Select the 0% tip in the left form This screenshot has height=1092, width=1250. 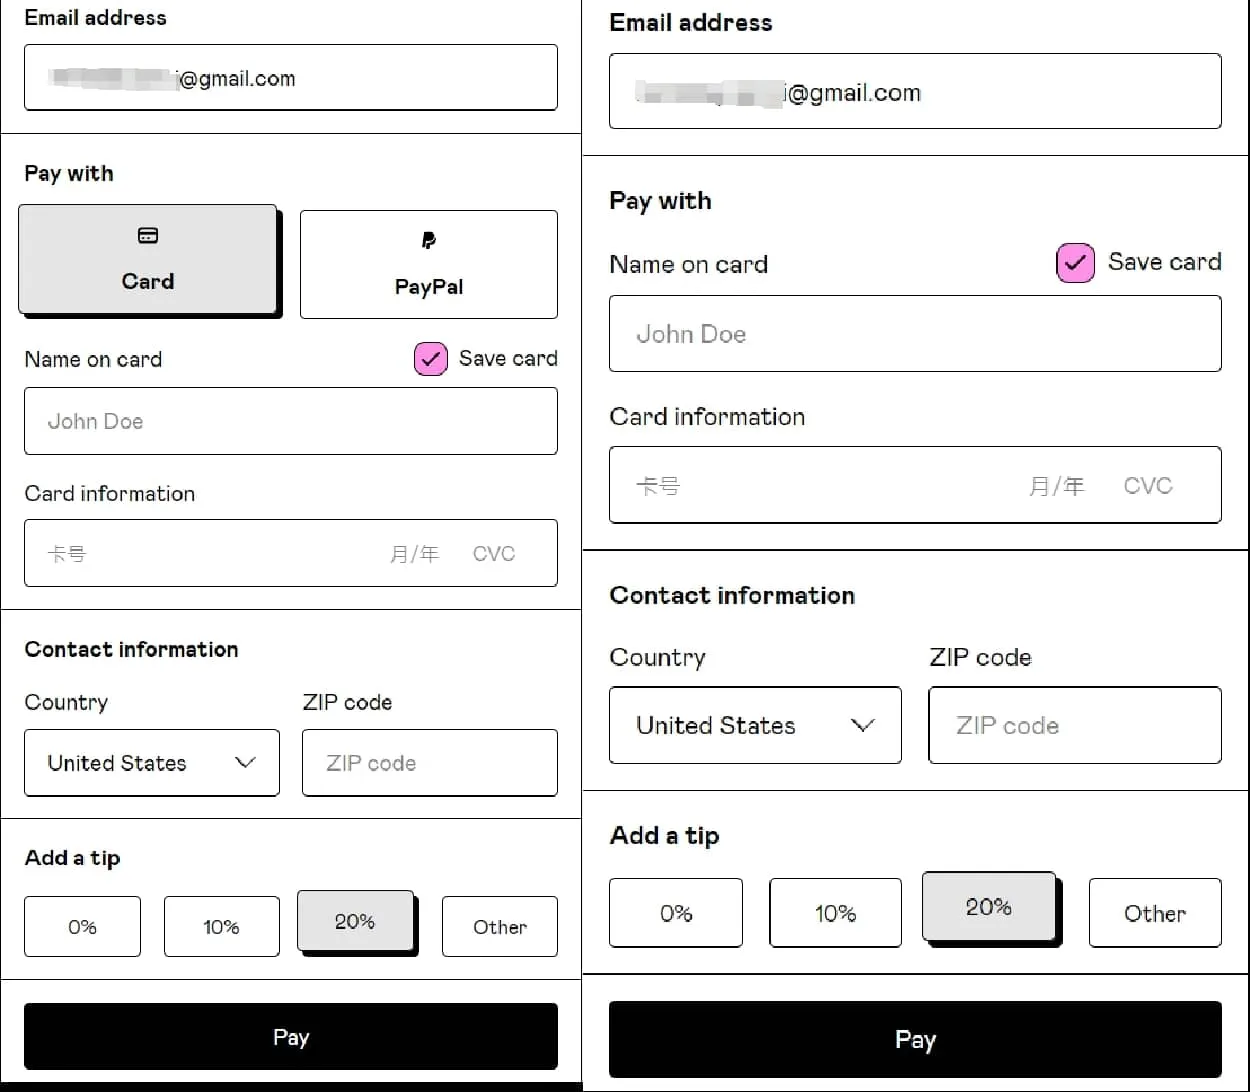[x=82, y=927]
